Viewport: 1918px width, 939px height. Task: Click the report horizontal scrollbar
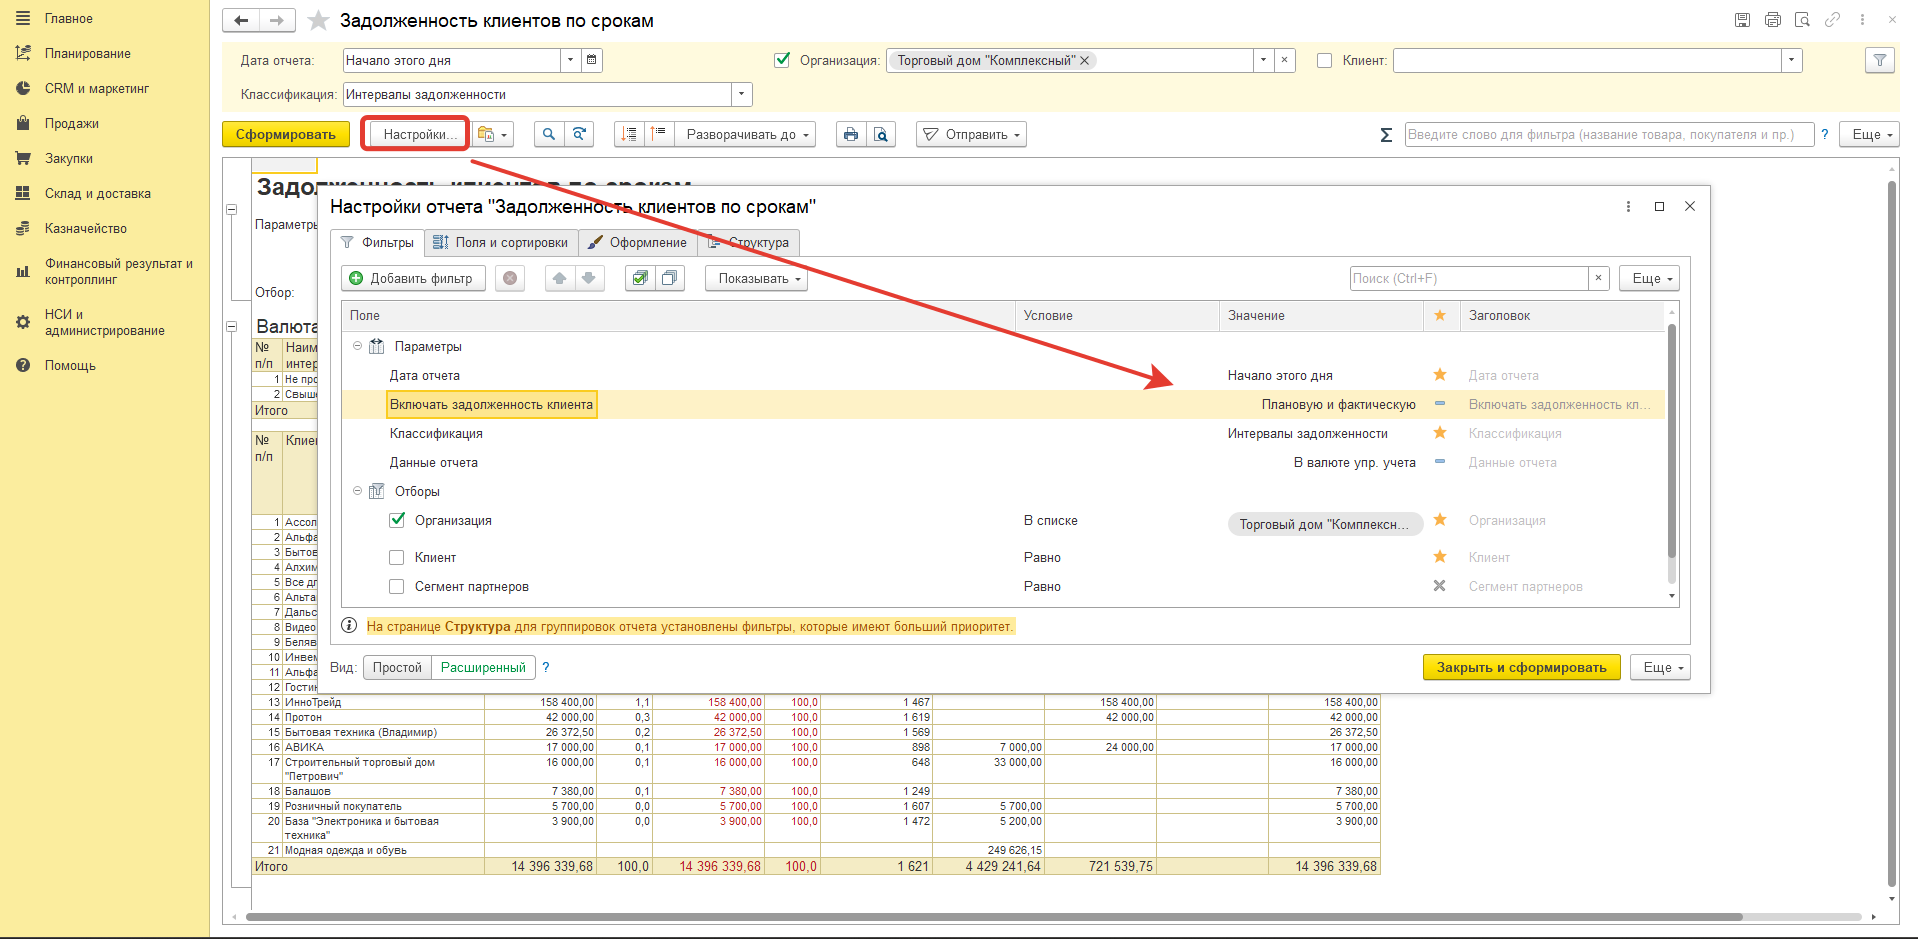(x=994, y=917)
